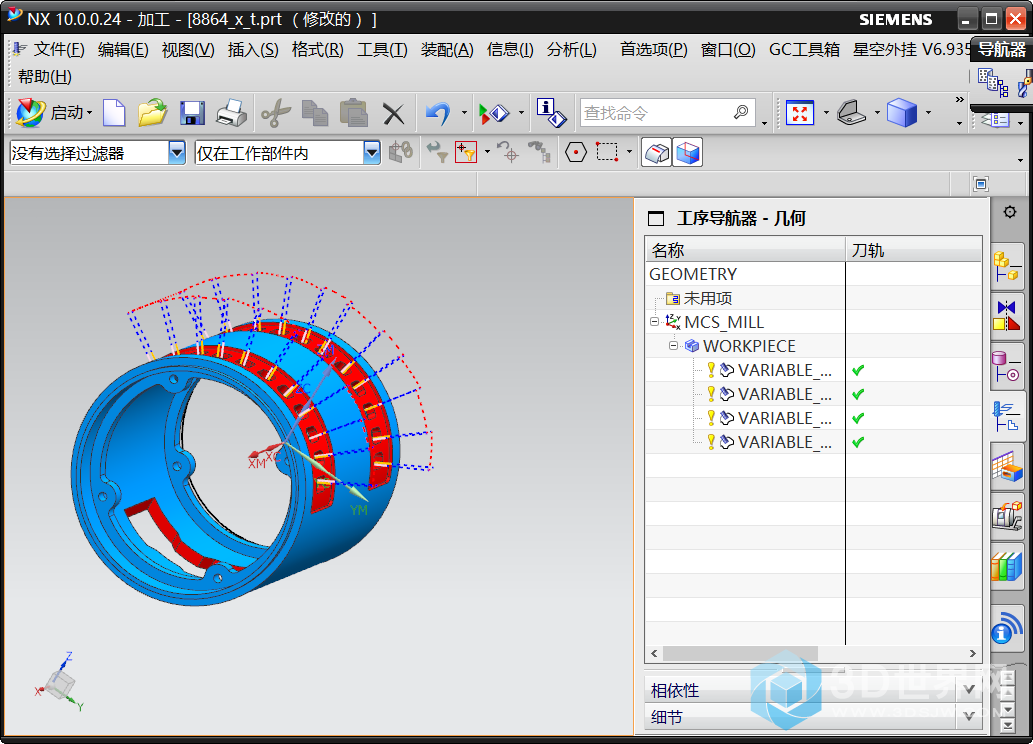Open the Undo history dropdown arrow
Screen dimensions: 1033x744
coord(464,113)
